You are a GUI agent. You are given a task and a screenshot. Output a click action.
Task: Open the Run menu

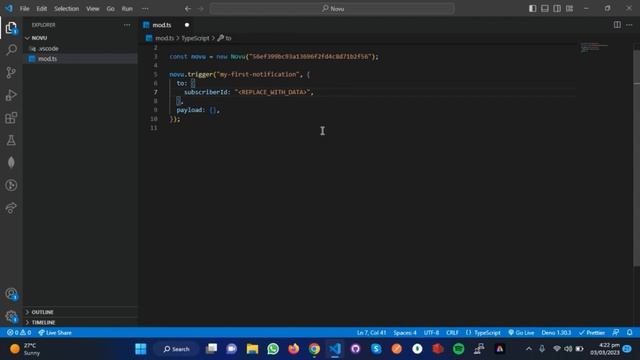click(127, 9)
